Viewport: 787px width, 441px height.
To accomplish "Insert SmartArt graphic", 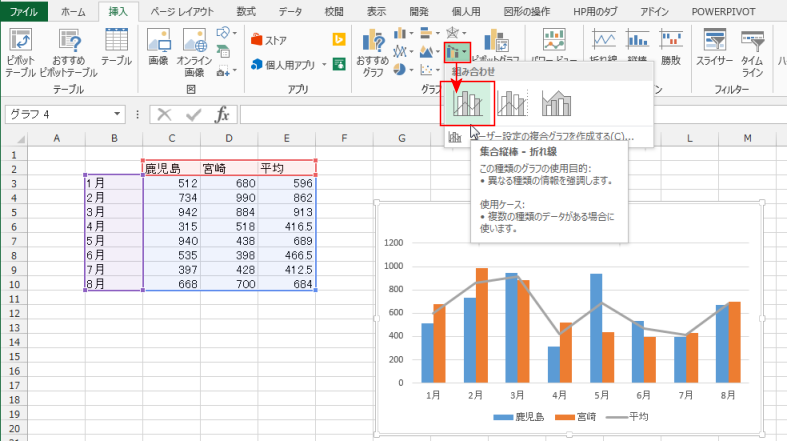I will click(x=223, y=51).
